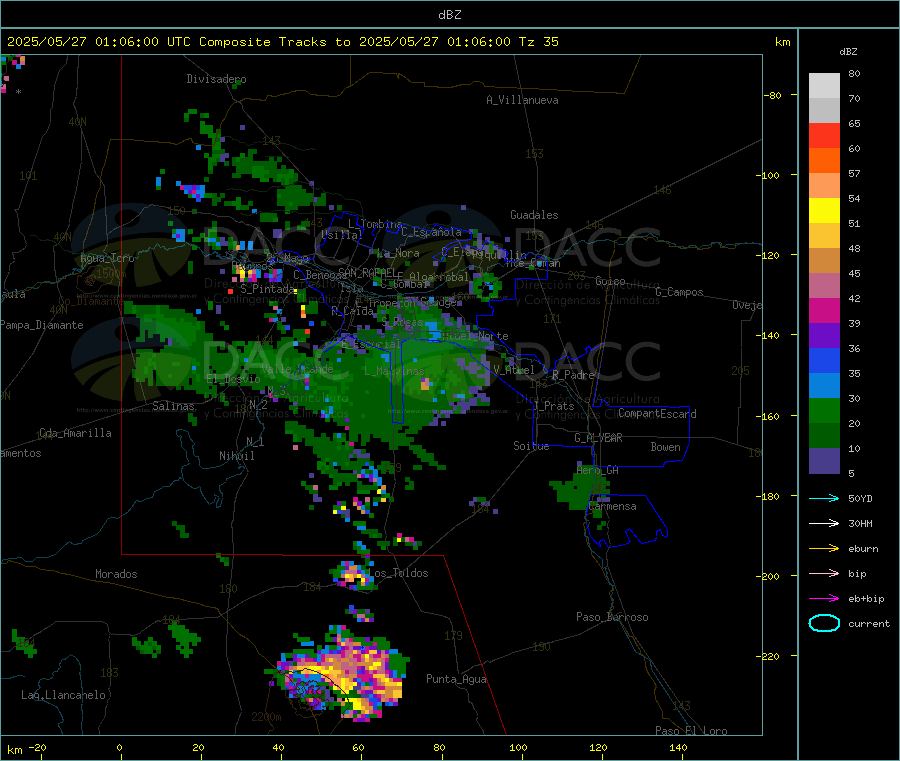This screenshot has height=761, width=900.
Task: Select the red 60 dBZ color swatch
Action: pyautogui.click(x=824, y=135)
